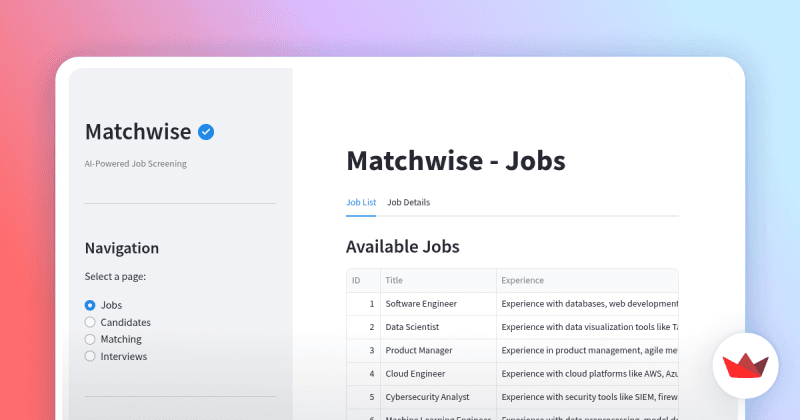Select the Data Scientist job row
This screenshot has width=800, height=420.
point(412,327)
